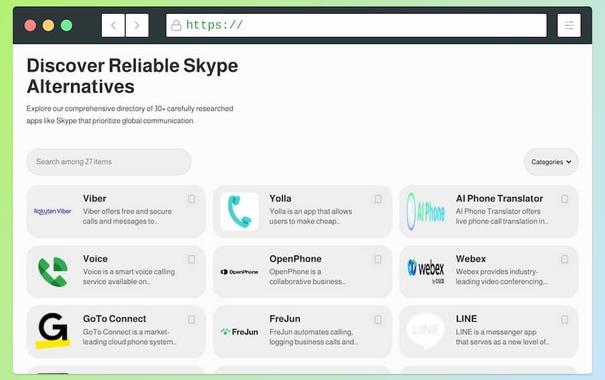Toggle bookmark on FreJun card

click(x=378, y=319)
